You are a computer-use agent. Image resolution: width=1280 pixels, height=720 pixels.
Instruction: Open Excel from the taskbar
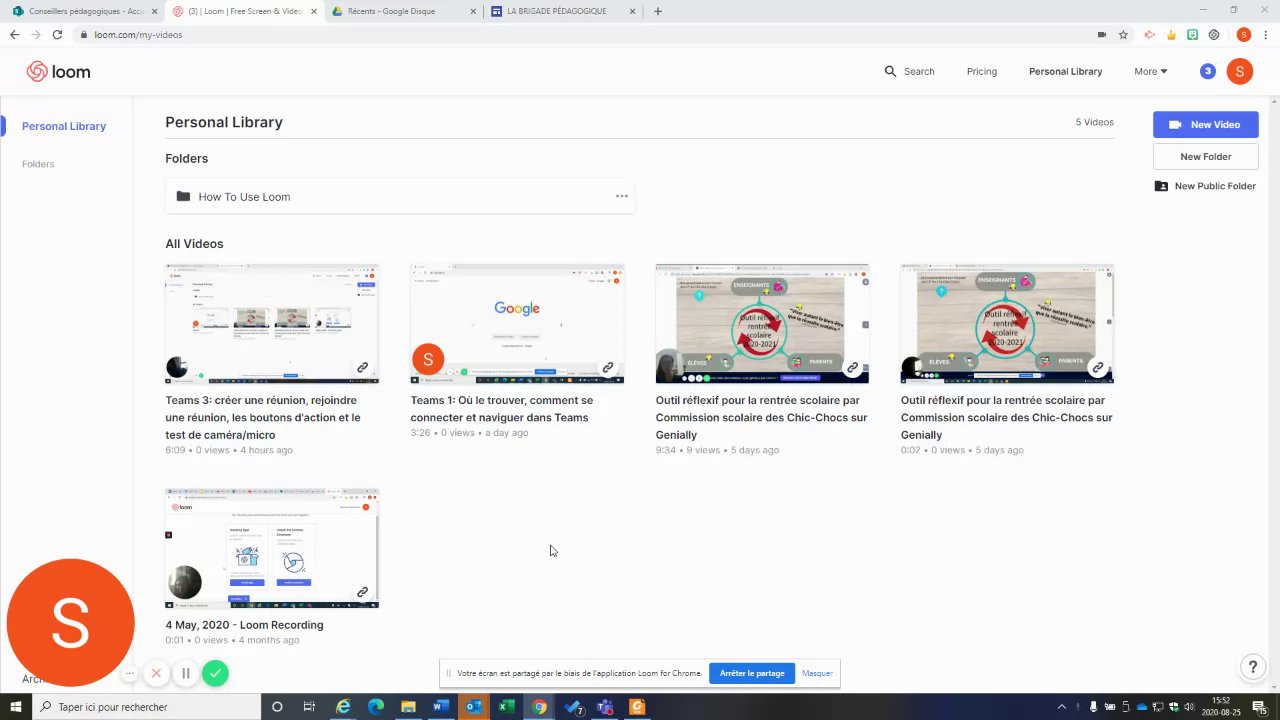[x=506, y=707]
